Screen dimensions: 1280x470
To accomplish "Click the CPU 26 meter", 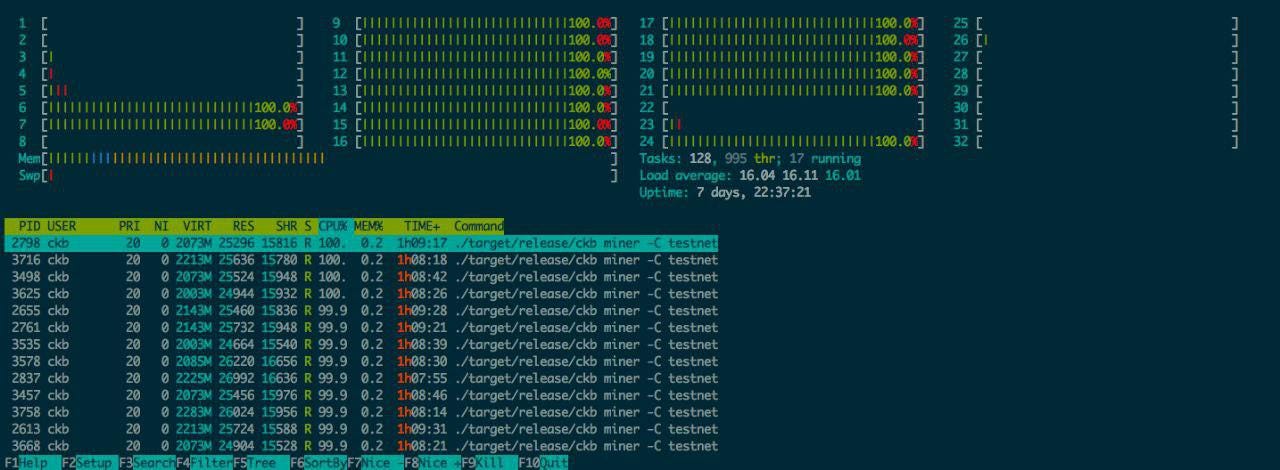I will (x=1097, y=39).
